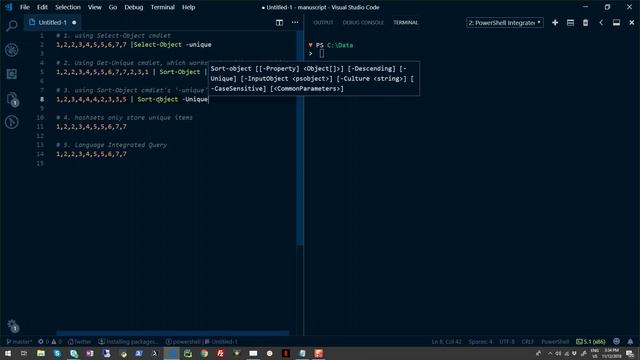
Task: Close the terminal panel
Action: pyautogui.click(x=631, y=22)
